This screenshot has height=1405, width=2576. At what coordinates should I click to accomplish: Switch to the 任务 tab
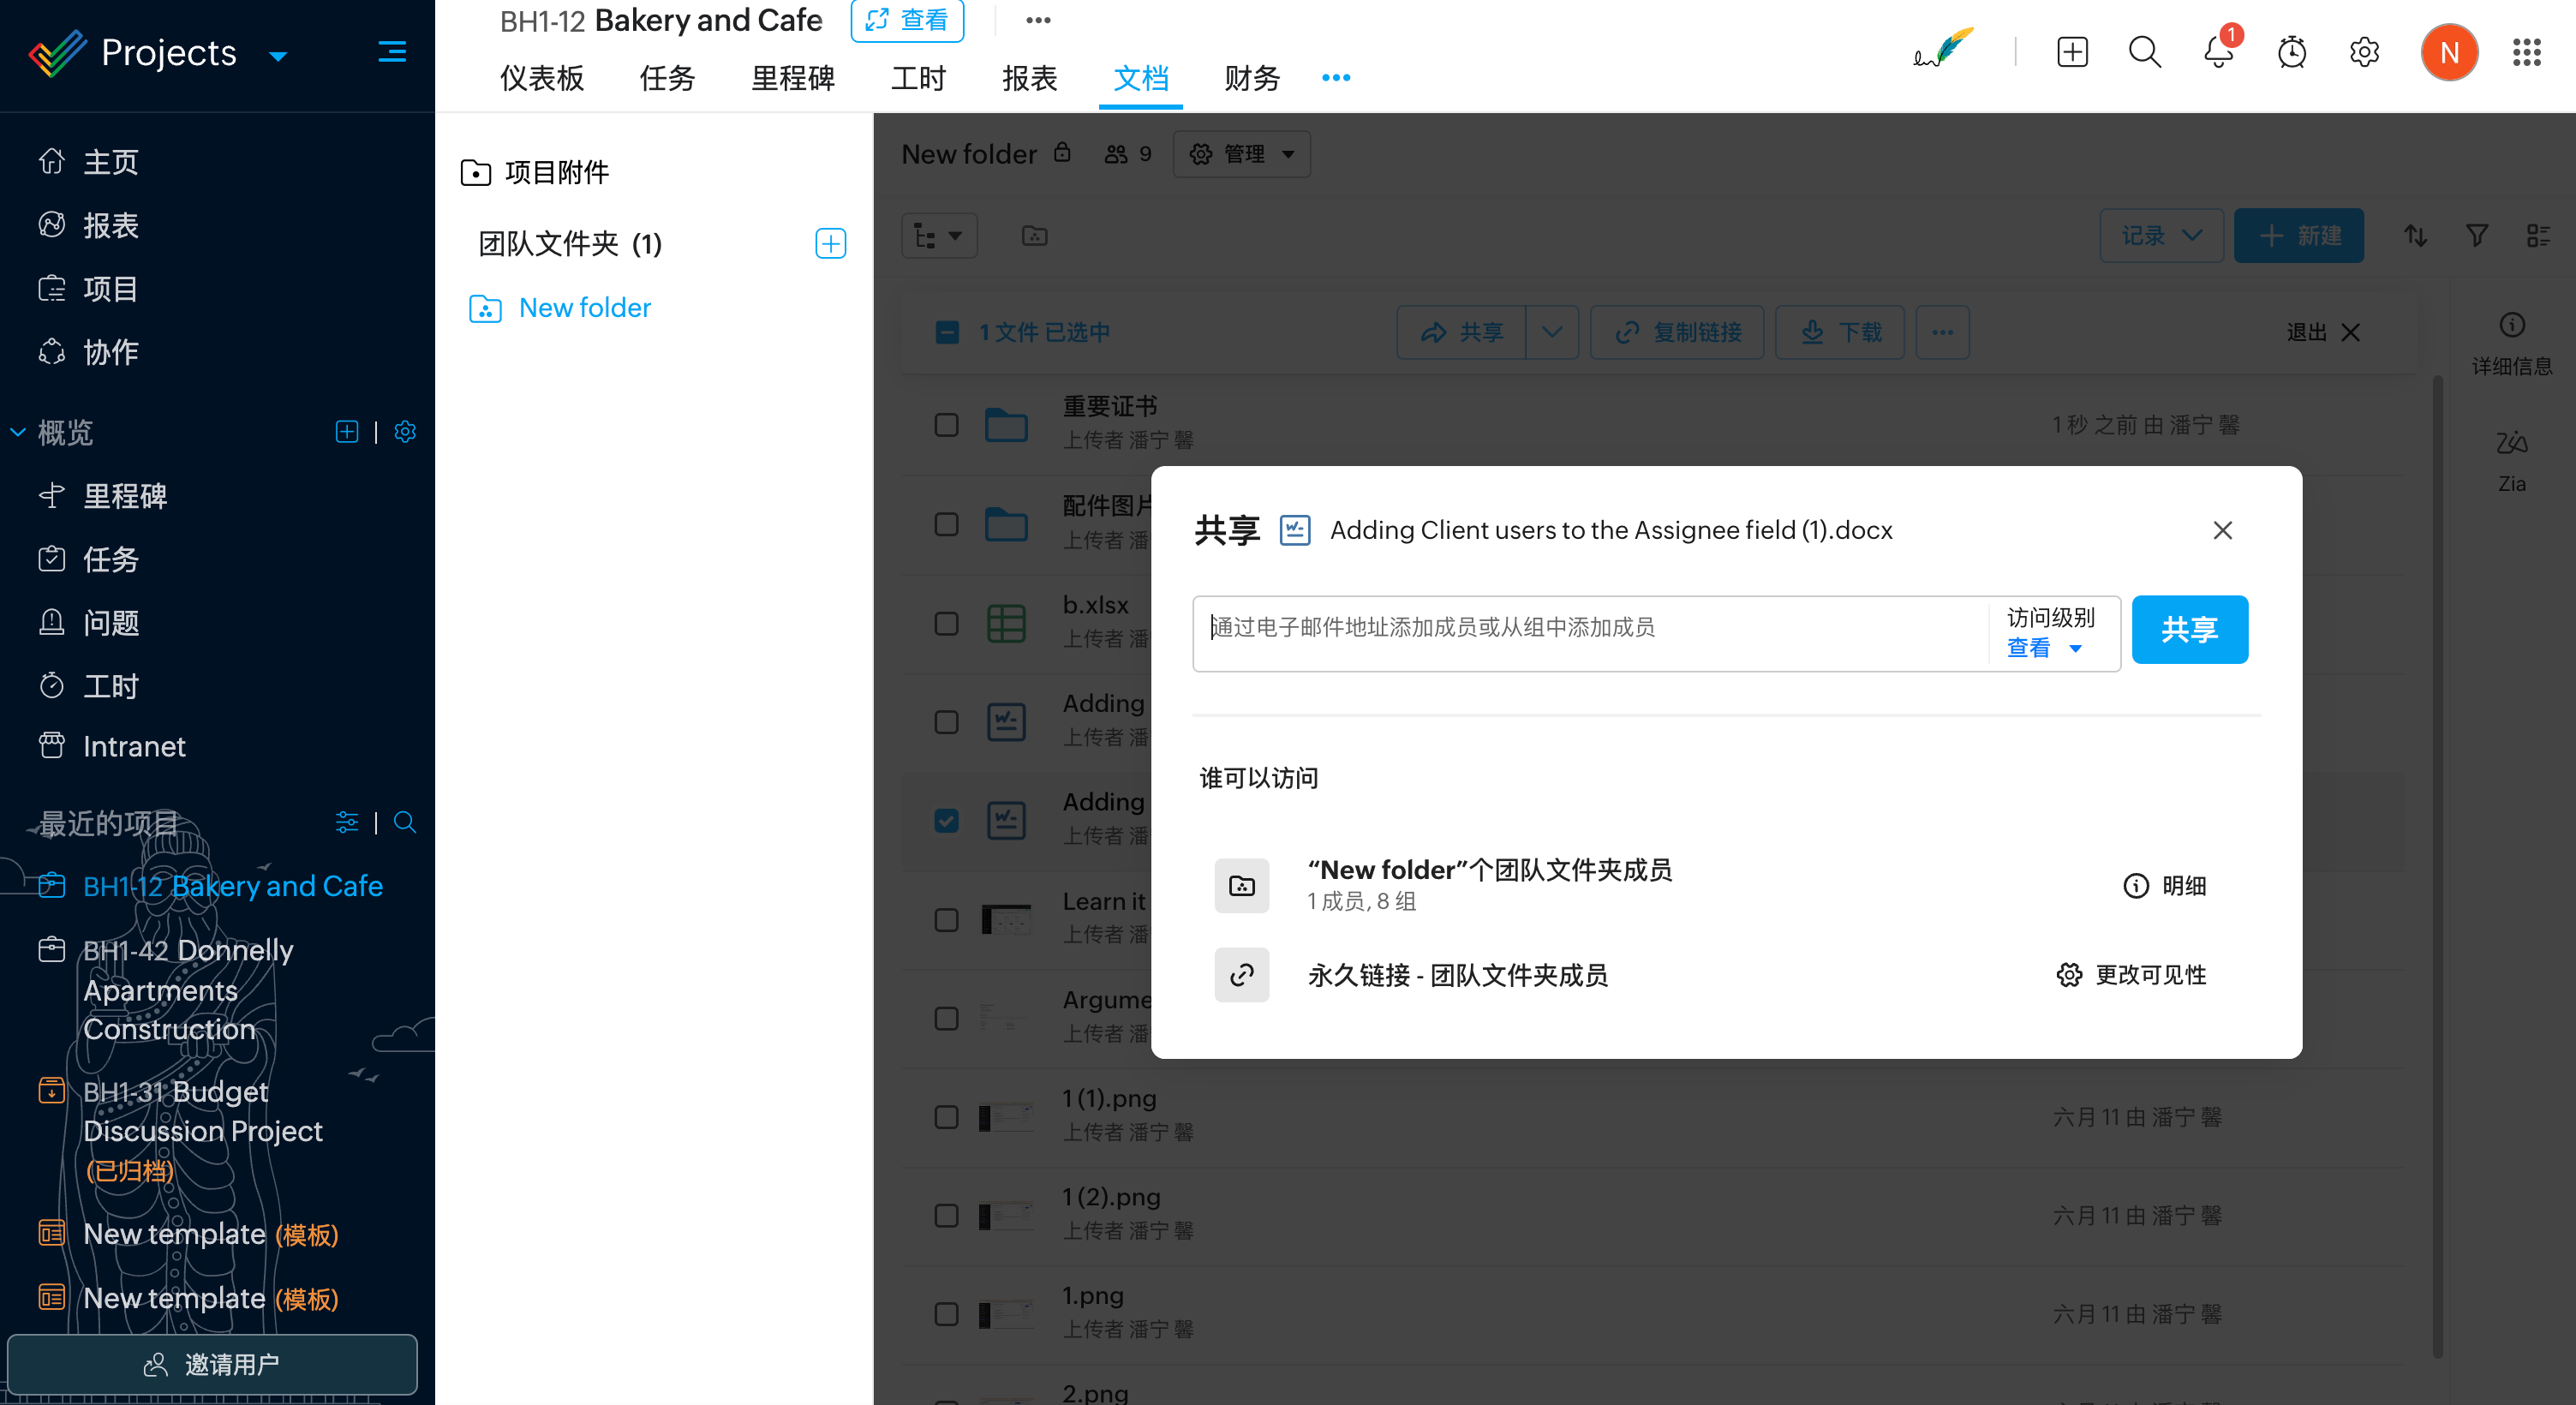point(667,78)
